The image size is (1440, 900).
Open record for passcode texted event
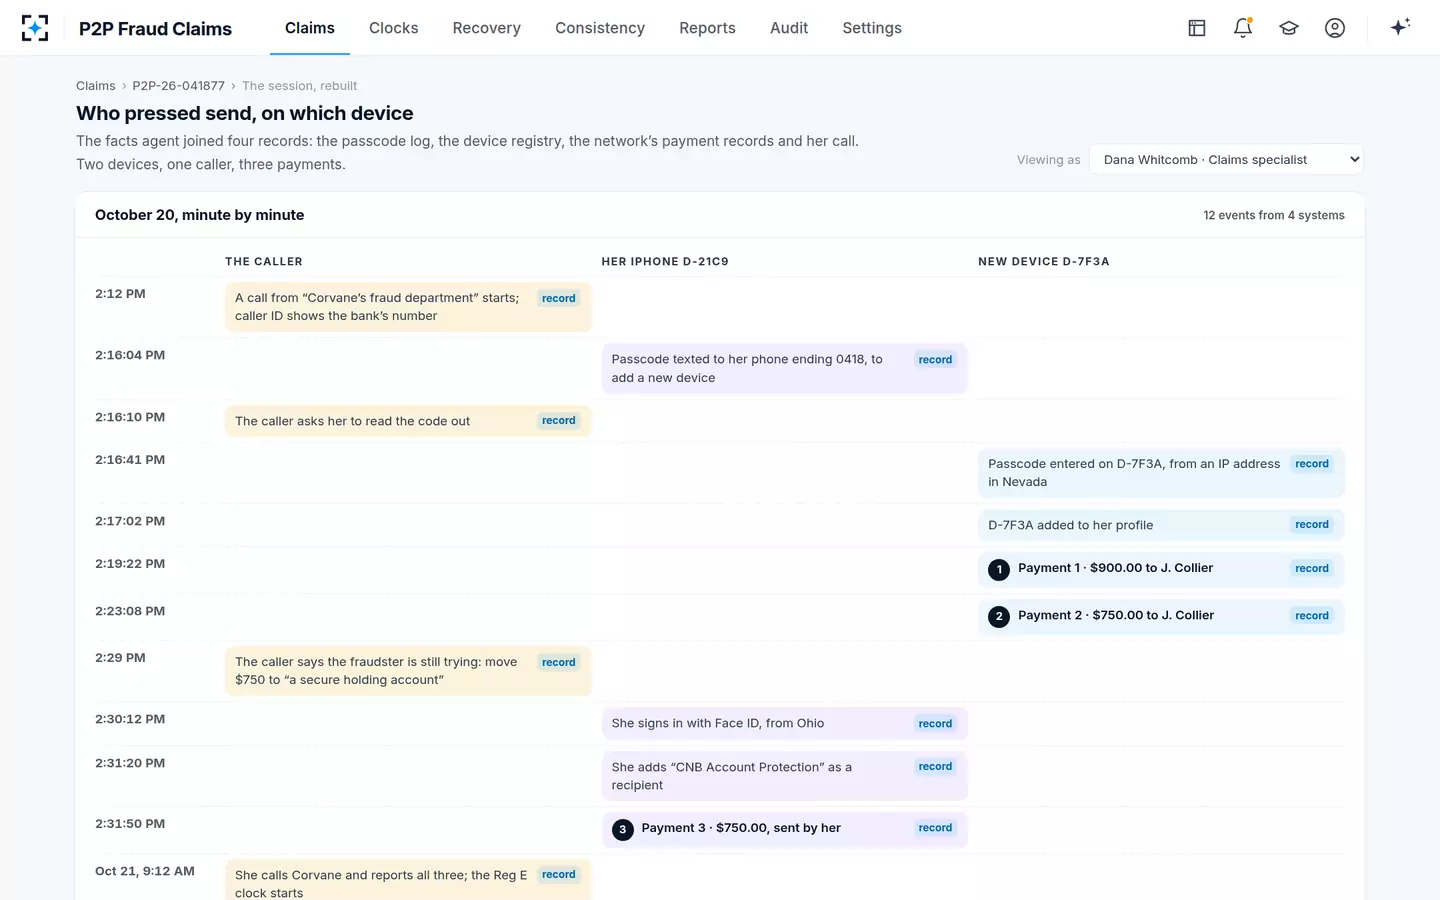pos(935,360)
